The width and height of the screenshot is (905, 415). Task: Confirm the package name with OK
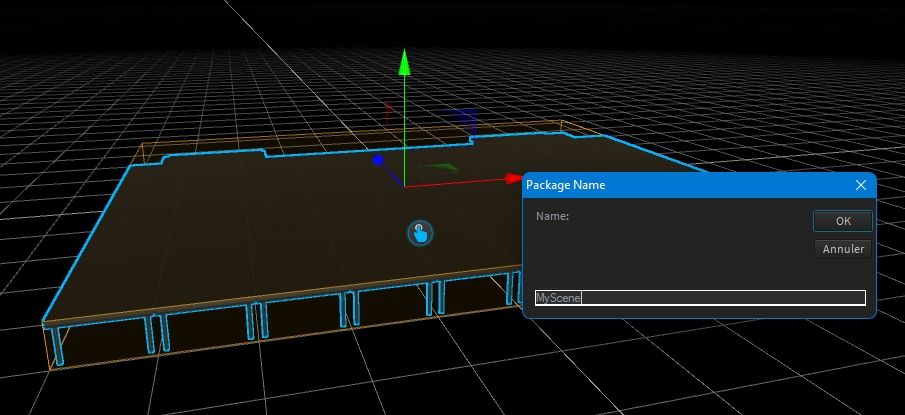[x=843, y=221]
